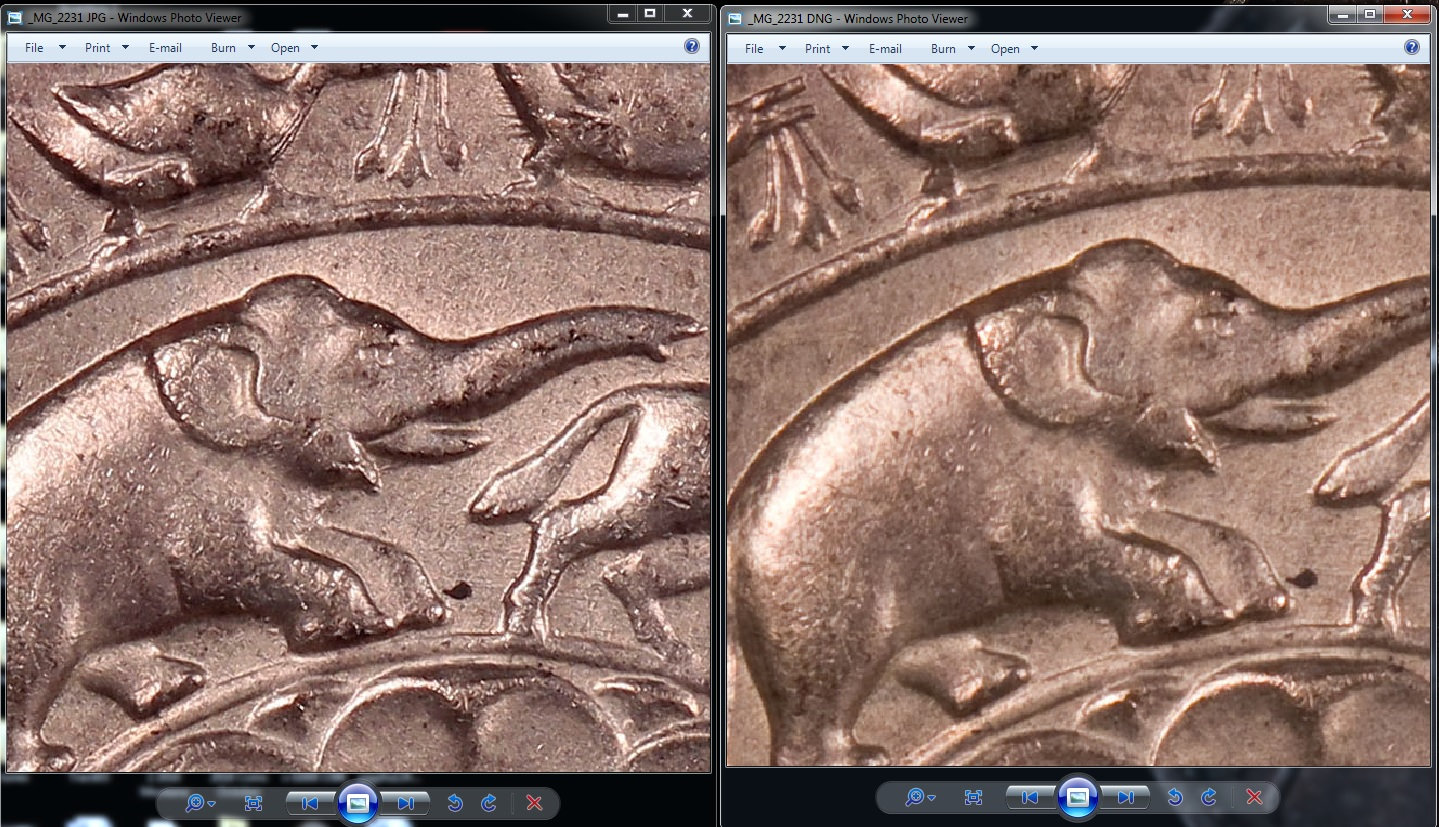Expand Print dropdown arrow in JPG window

(125, 48)
